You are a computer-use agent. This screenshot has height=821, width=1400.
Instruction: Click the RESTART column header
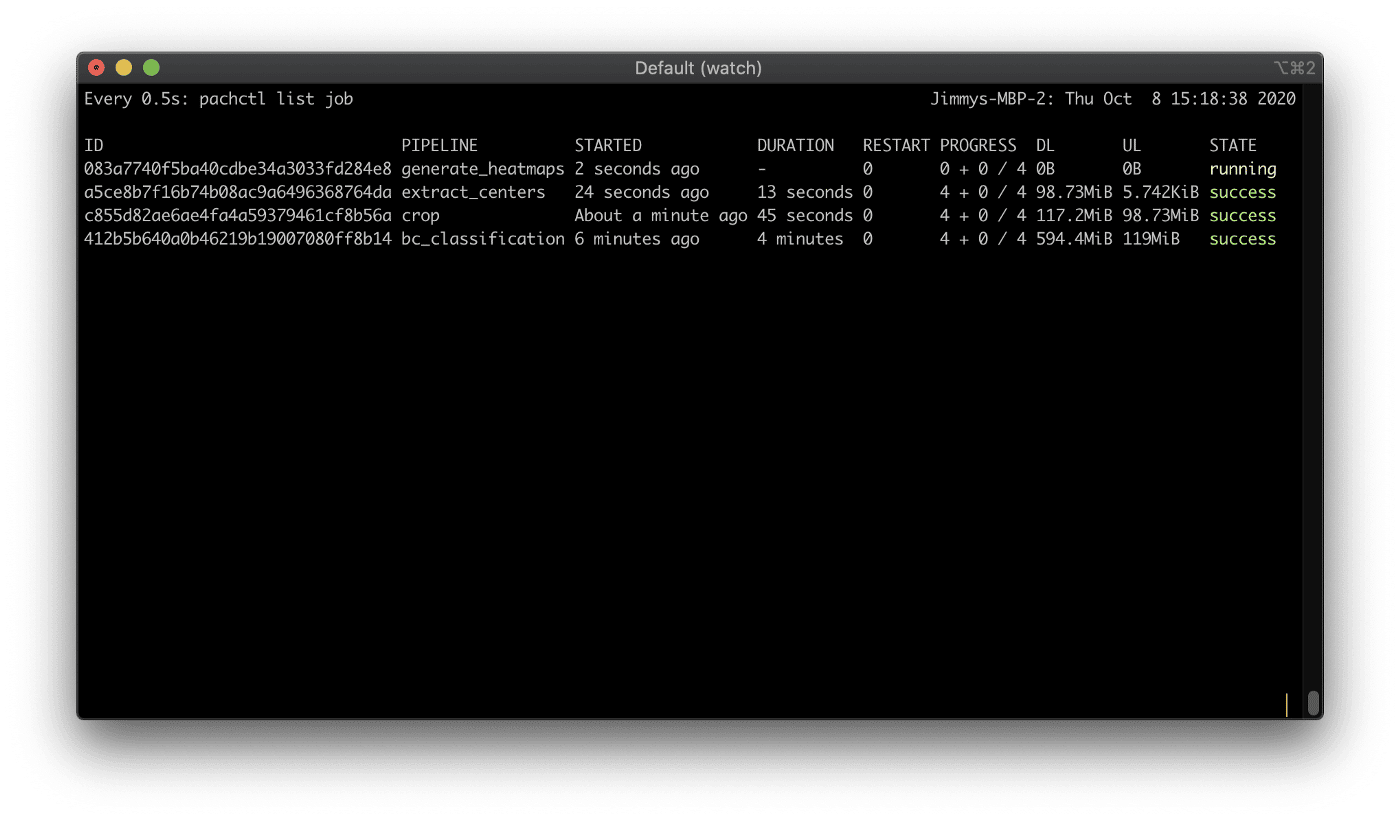897,146
